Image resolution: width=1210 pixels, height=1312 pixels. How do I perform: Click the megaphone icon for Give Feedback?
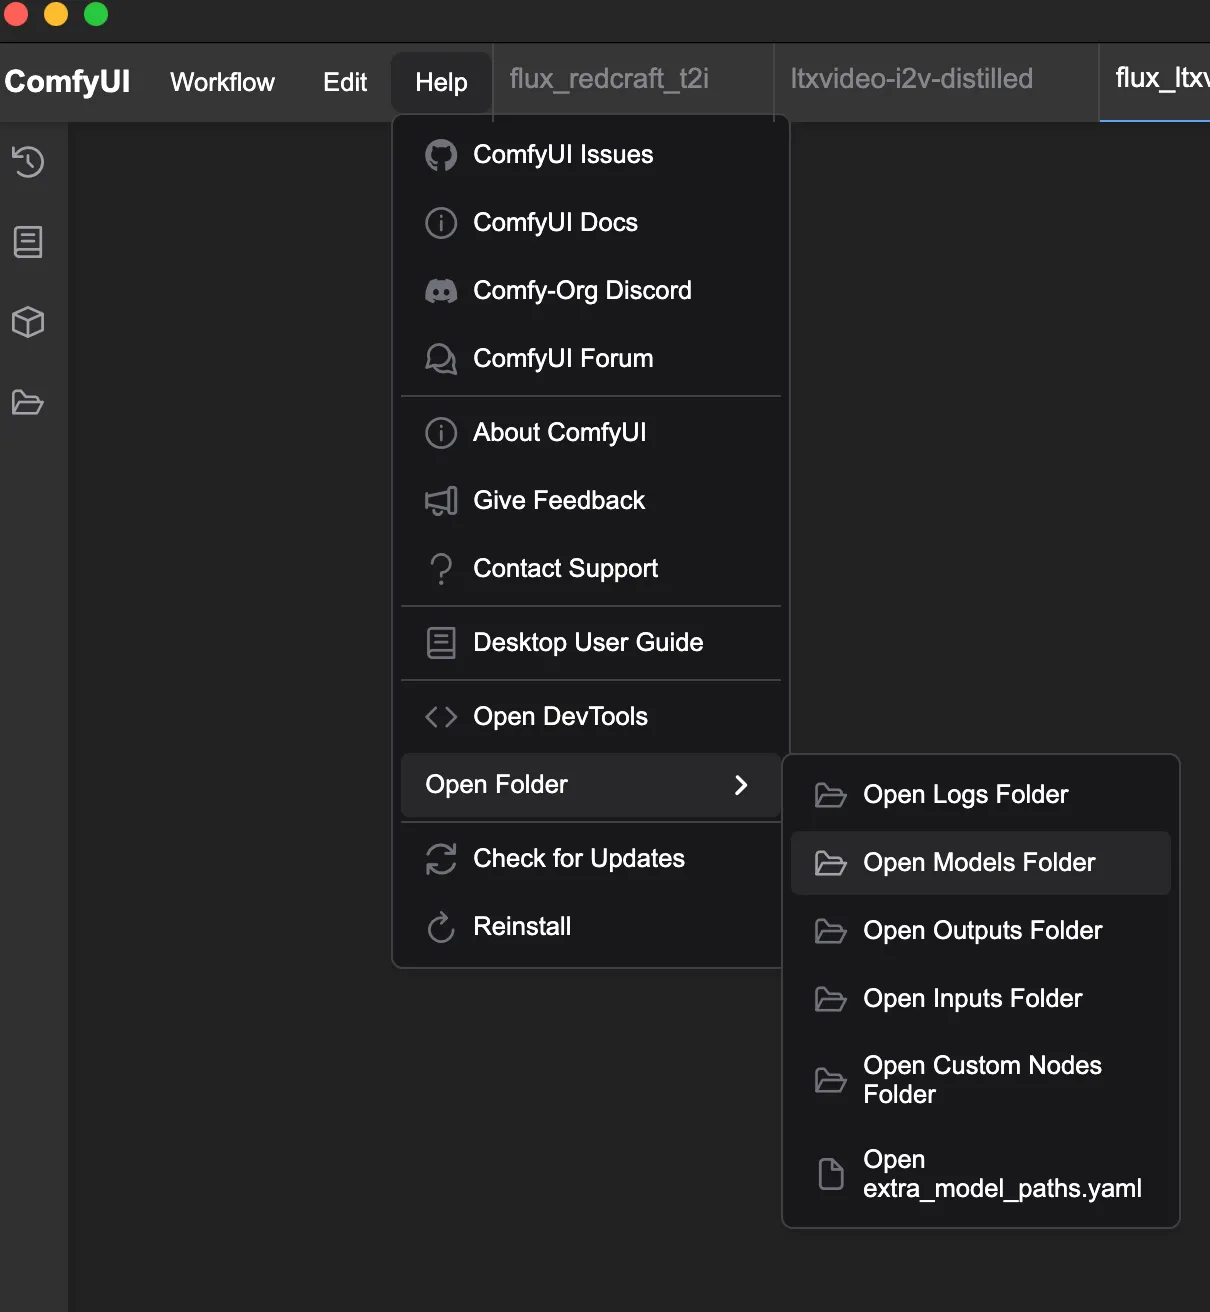point(441,501)
